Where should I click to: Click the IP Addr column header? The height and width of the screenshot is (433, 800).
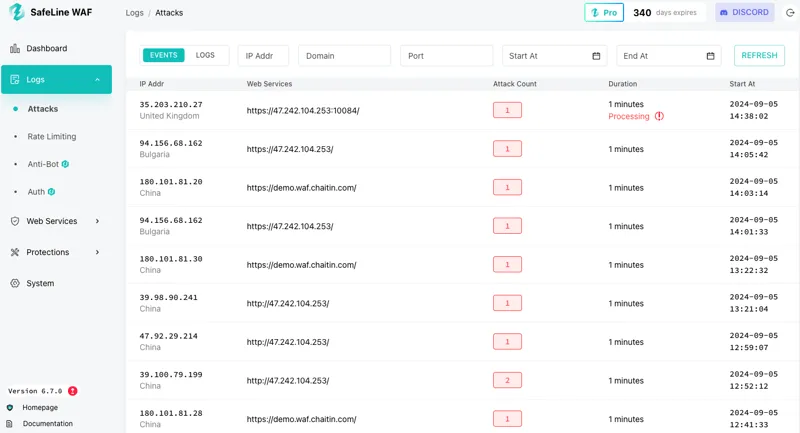point(152,84)
